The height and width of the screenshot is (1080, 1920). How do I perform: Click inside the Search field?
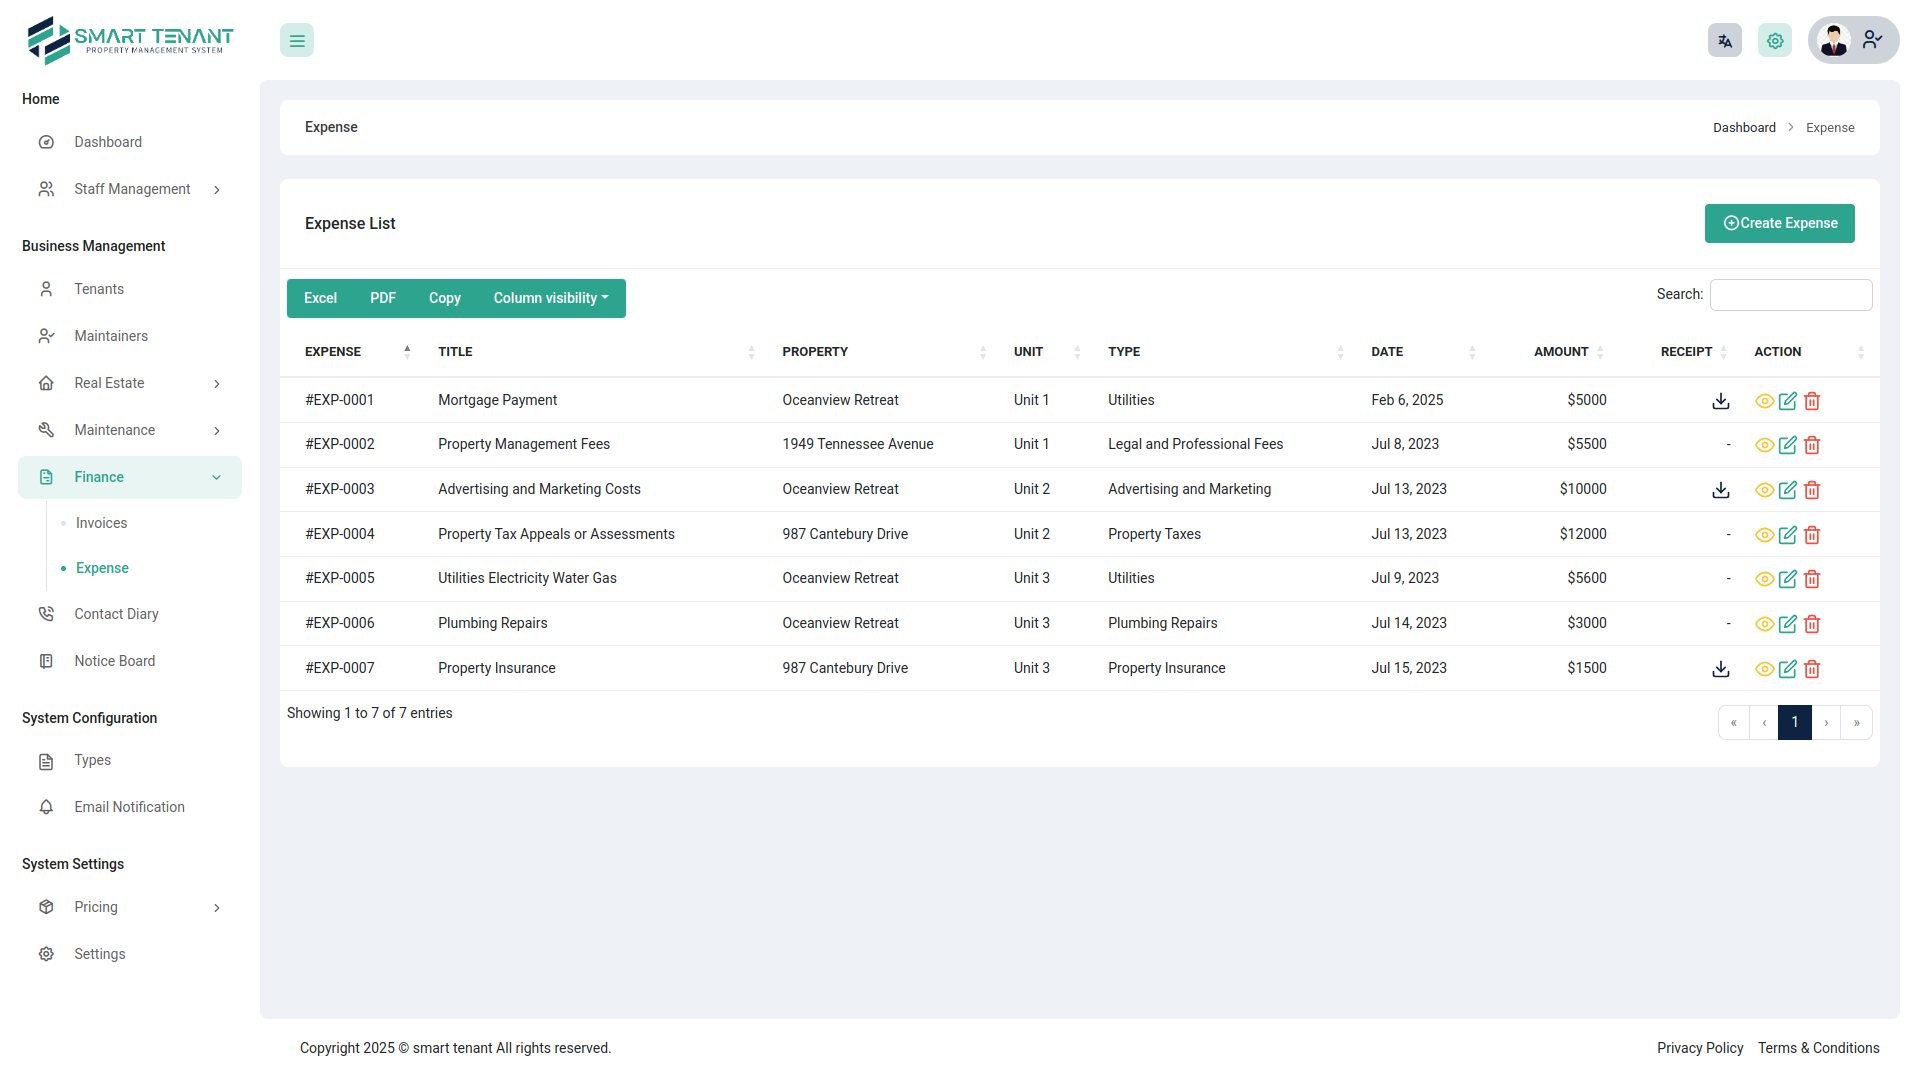click(1790, 294)
